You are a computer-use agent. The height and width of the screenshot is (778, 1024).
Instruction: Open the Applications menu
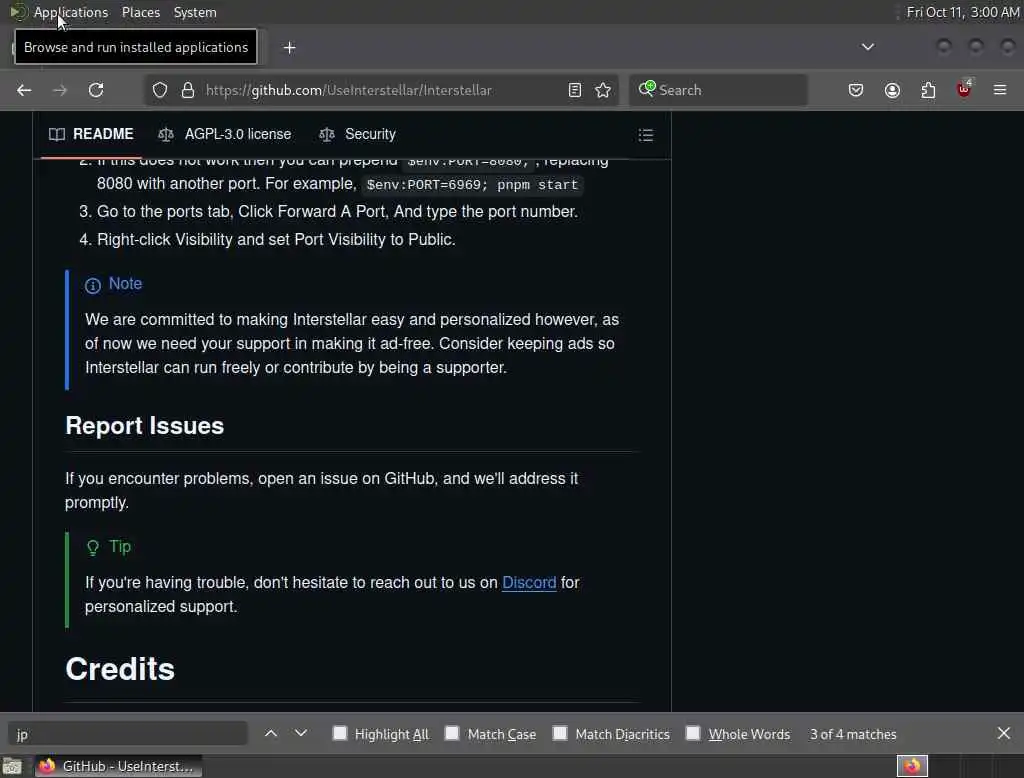pos(71,12)
